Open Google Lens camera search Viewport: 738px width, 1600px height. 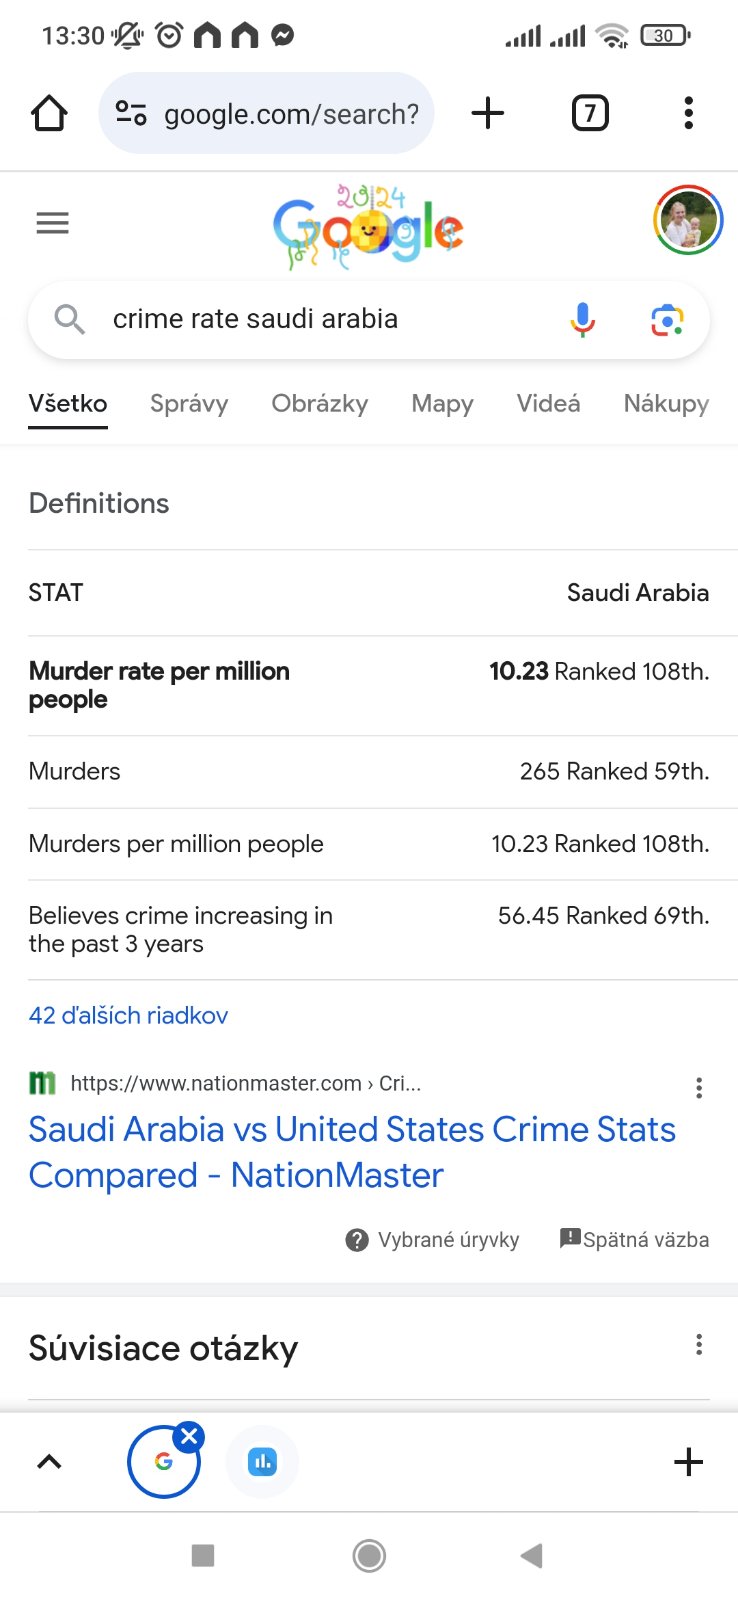point(666,320)
